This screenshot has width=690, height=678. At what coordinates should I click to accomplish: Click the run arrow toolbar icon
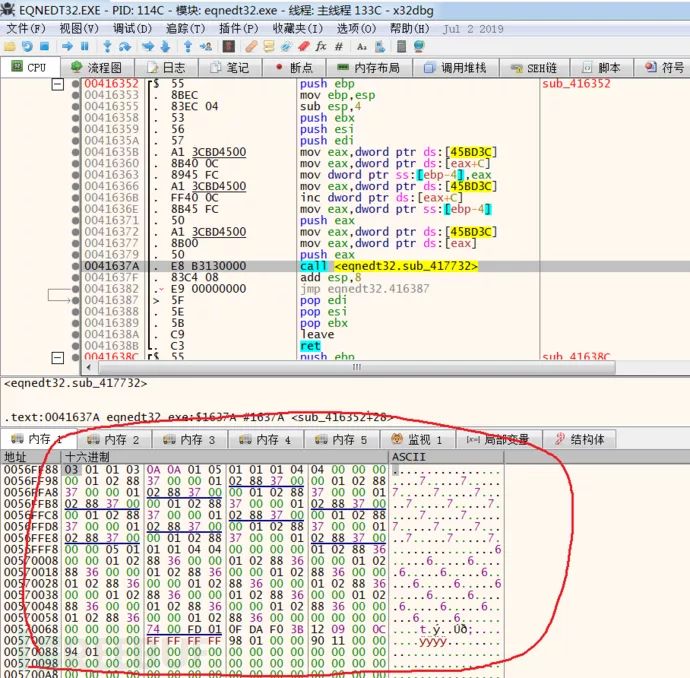click(x=66, y=47)
